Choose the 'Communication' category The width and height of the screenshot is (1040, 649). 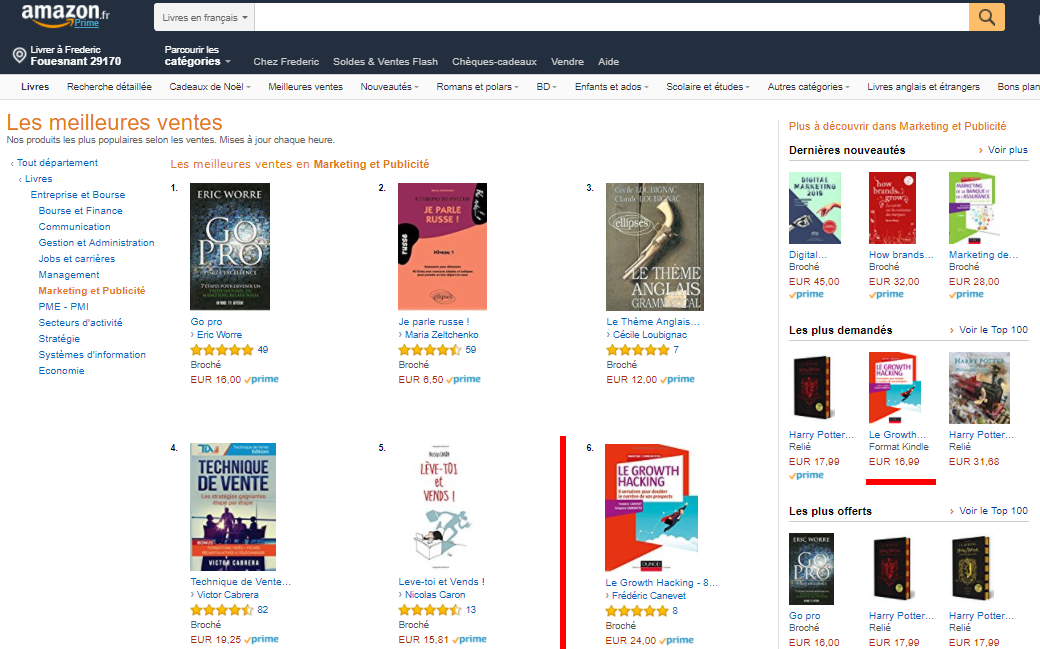tap(74, 226)
